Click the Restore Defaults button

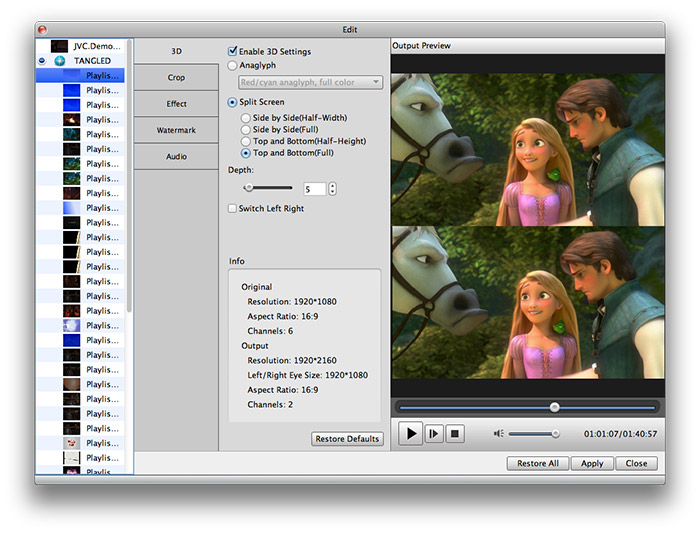coord(347,439)
